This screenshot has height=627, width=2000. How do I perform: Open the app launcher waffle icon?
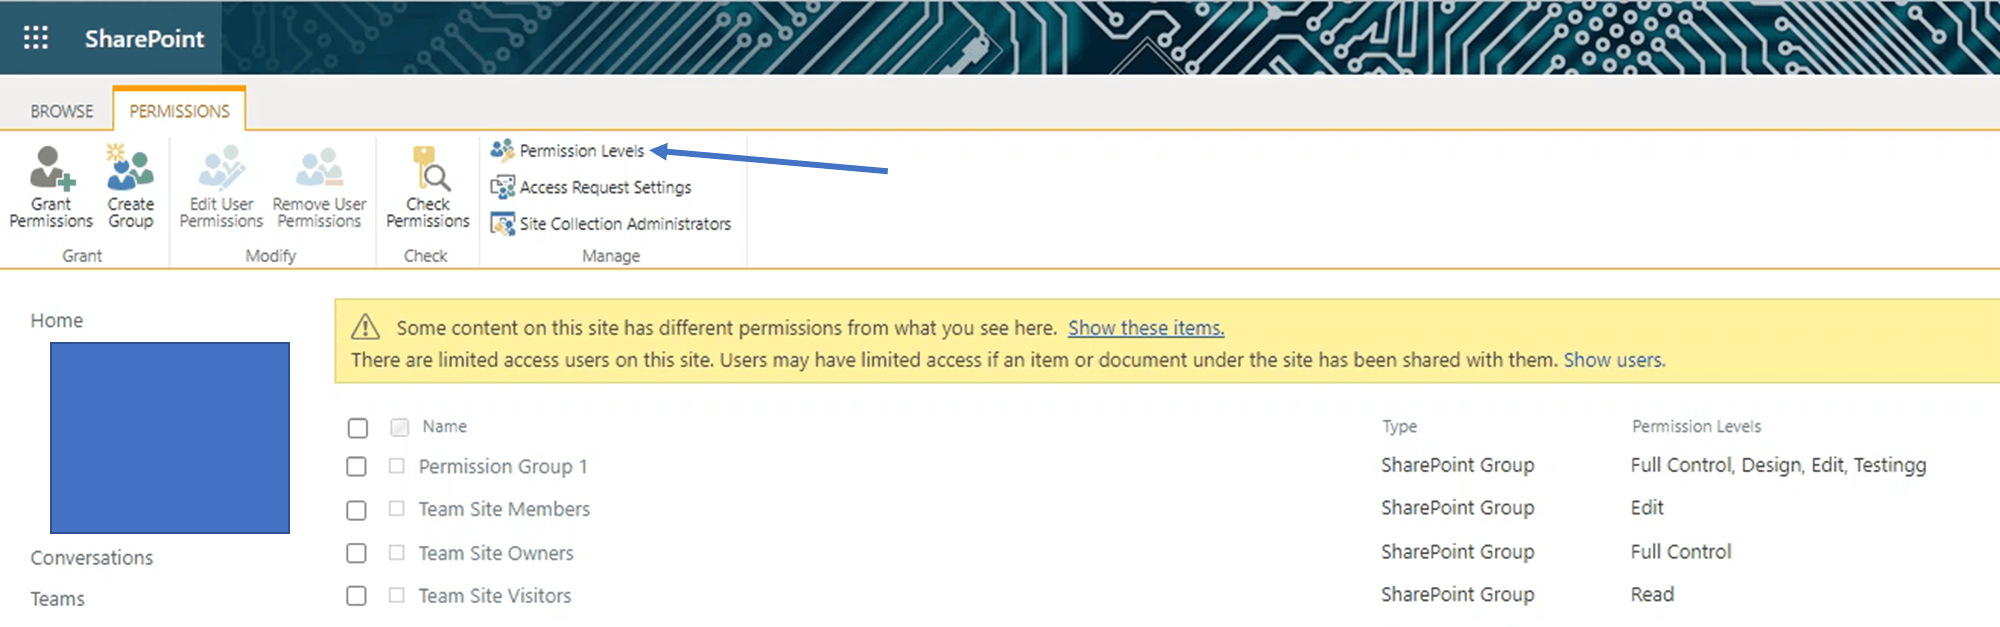(x=36, y=38)
